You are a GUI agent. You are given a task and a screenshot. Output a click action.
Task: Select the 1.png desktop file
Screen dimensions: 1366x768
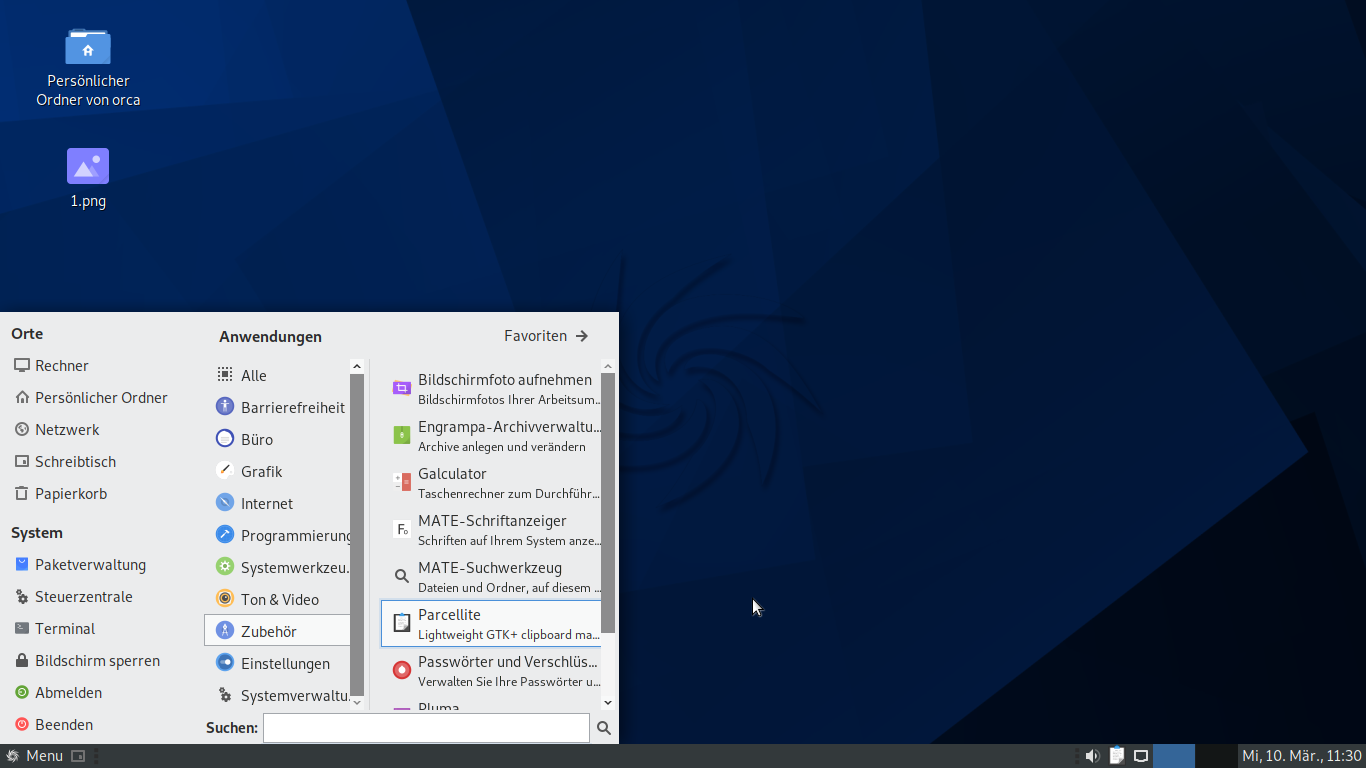click(88, 178)
